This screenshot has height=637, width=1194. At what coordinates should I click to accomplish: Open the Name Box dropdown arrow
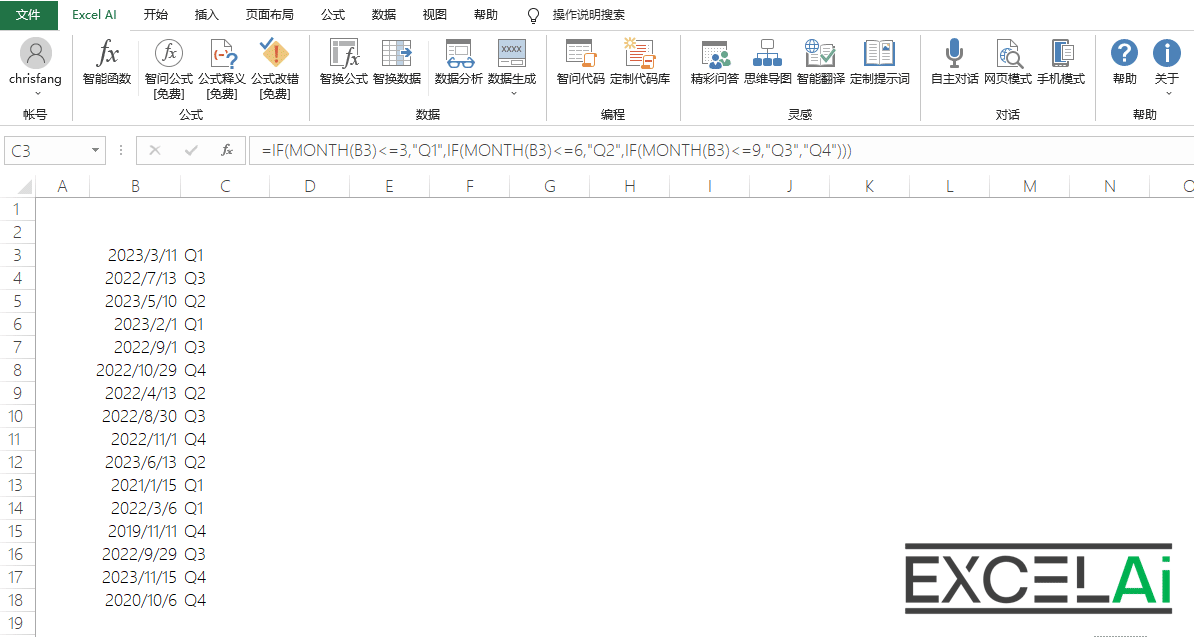click(96, 151)
